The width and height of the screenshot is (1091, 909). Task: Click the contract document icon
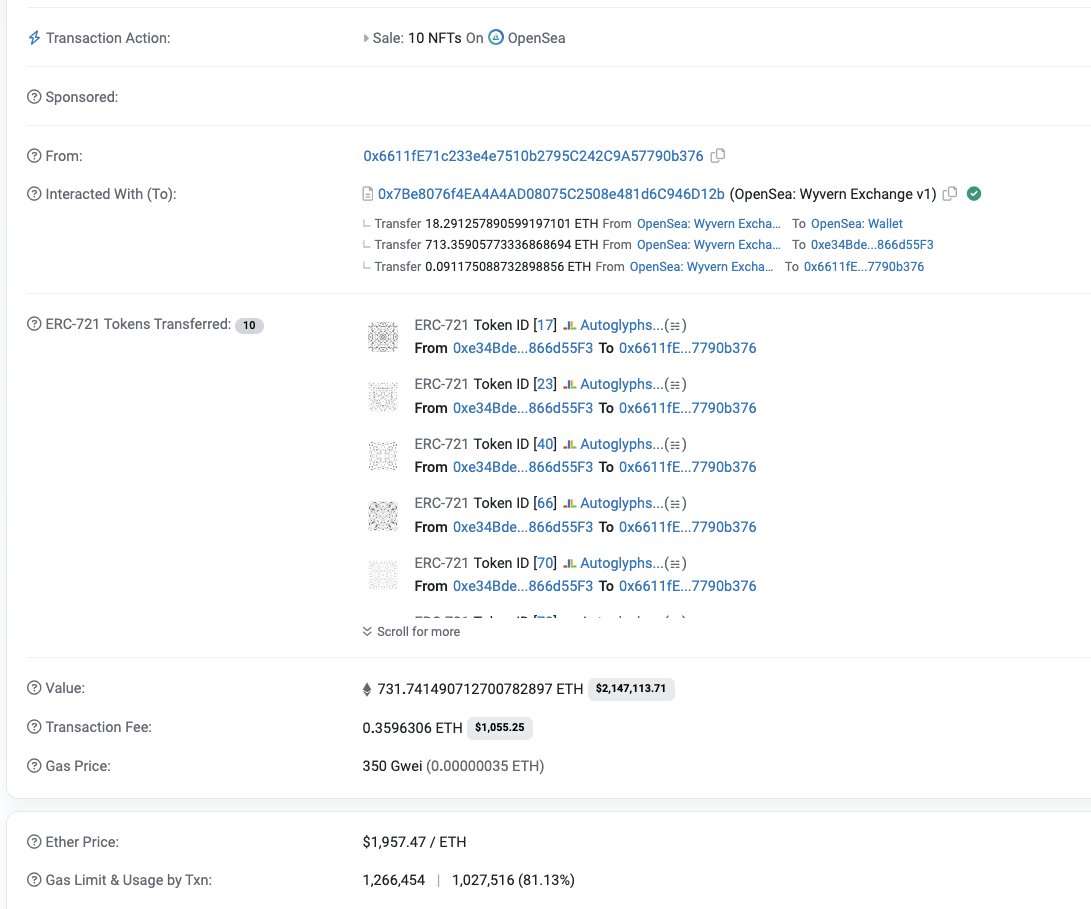coord(368,194)
